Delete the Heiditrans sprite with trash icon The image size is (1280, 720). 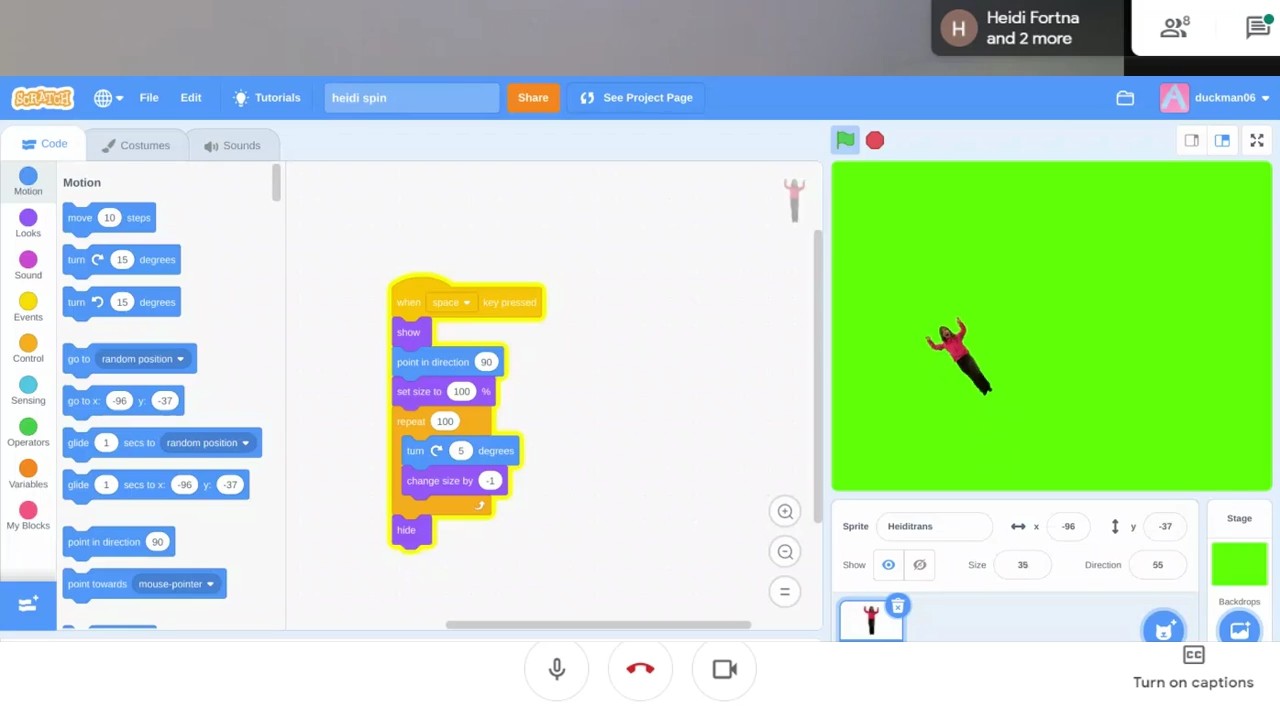897,606
